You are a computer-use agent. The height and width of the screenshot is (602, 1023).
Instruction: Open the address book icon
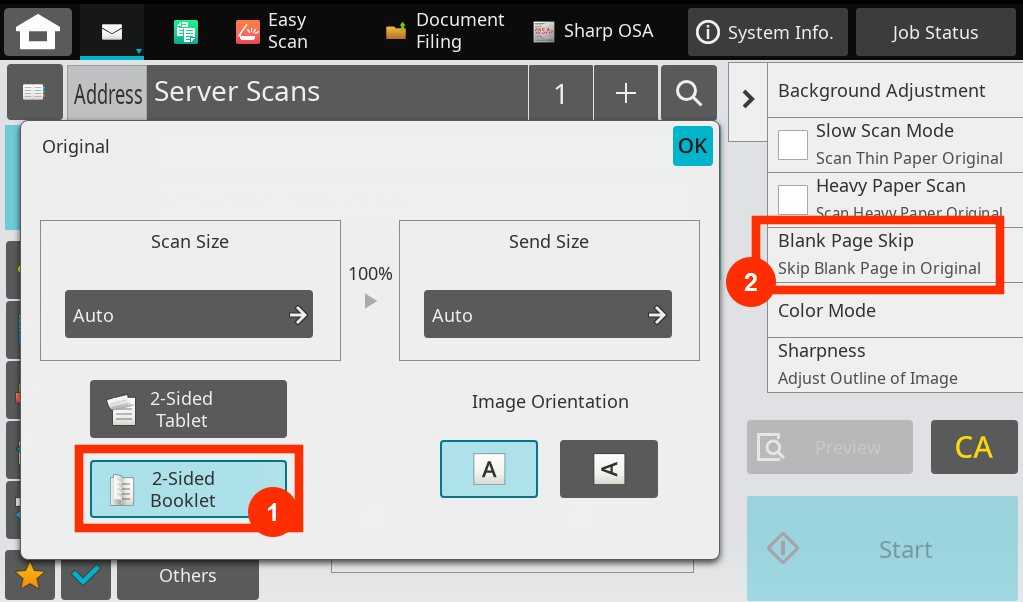pyautogui.click(x=34, y=92)
